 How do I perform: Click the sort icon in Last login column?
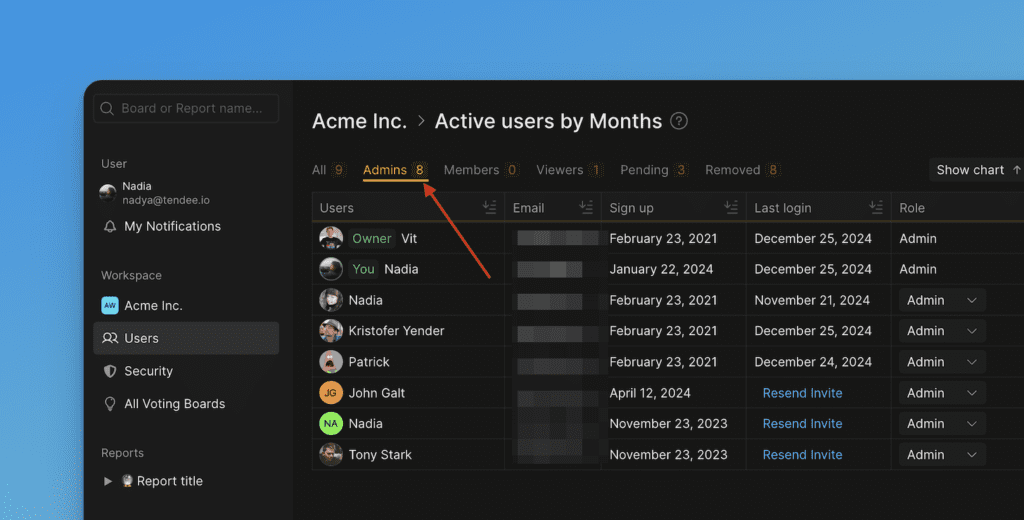pyautogui.click(x=876, y=207)
